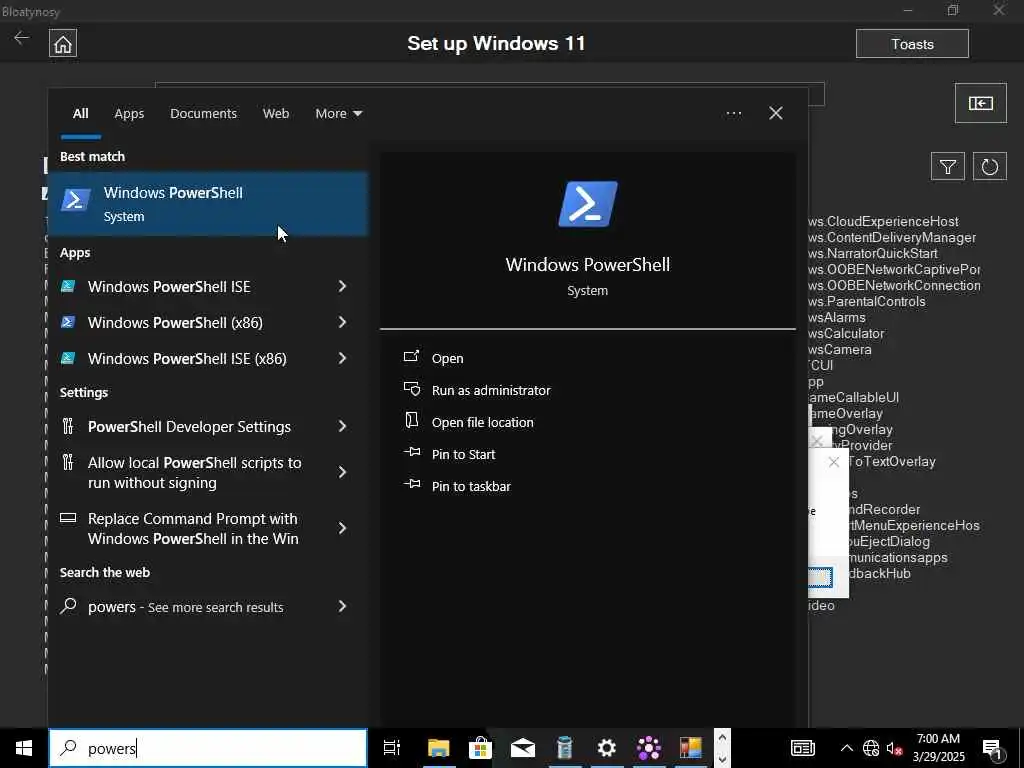Switch to the All search tab

(x=80, y=114)
